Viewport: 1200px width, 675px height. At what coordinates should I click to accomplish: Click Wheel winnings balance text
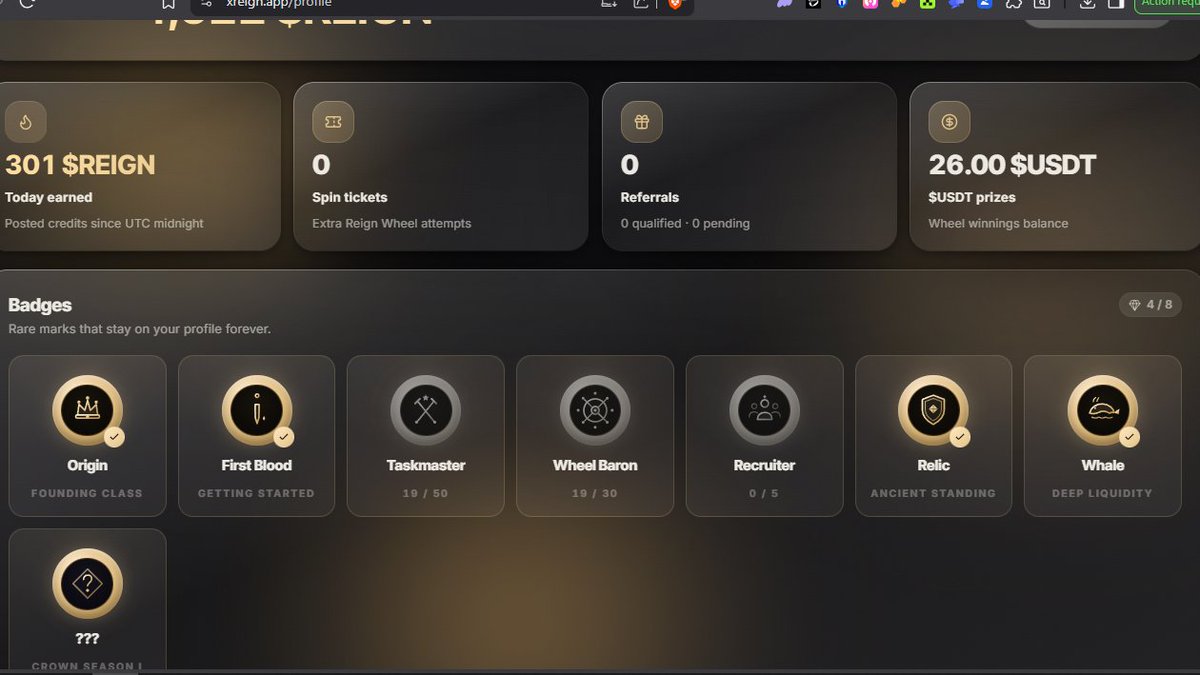[x=998, y=223]
